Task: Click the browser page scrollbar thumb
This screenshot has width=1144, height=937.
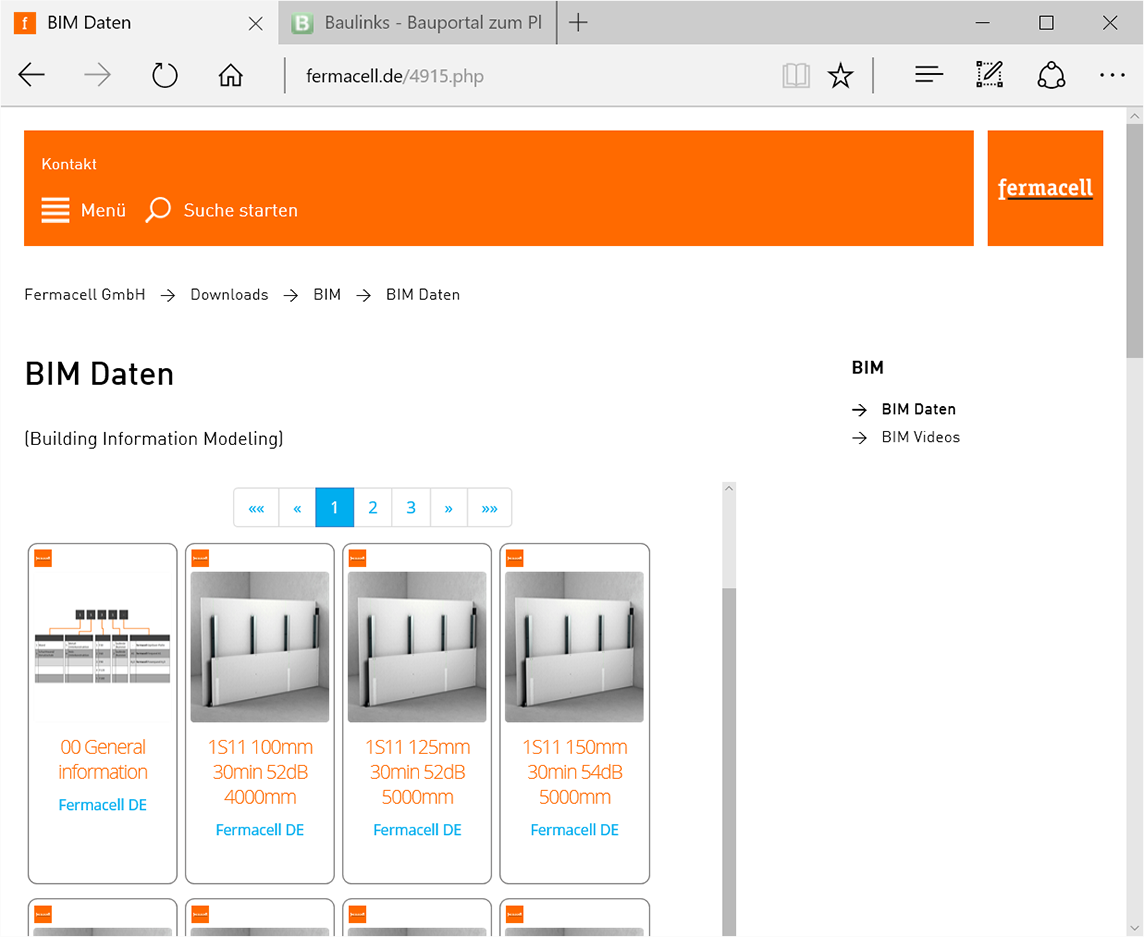Action: tap(1135, 241)
